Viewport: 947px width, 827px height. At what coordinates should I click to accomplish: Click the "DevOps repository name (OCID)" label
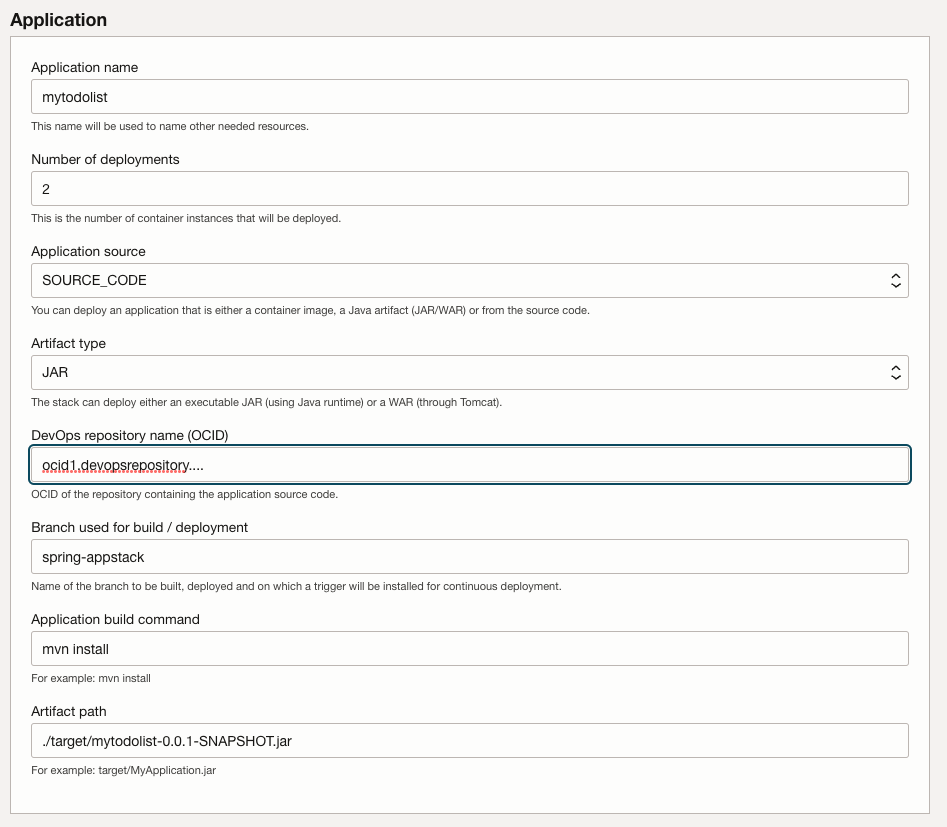[130, 436]
